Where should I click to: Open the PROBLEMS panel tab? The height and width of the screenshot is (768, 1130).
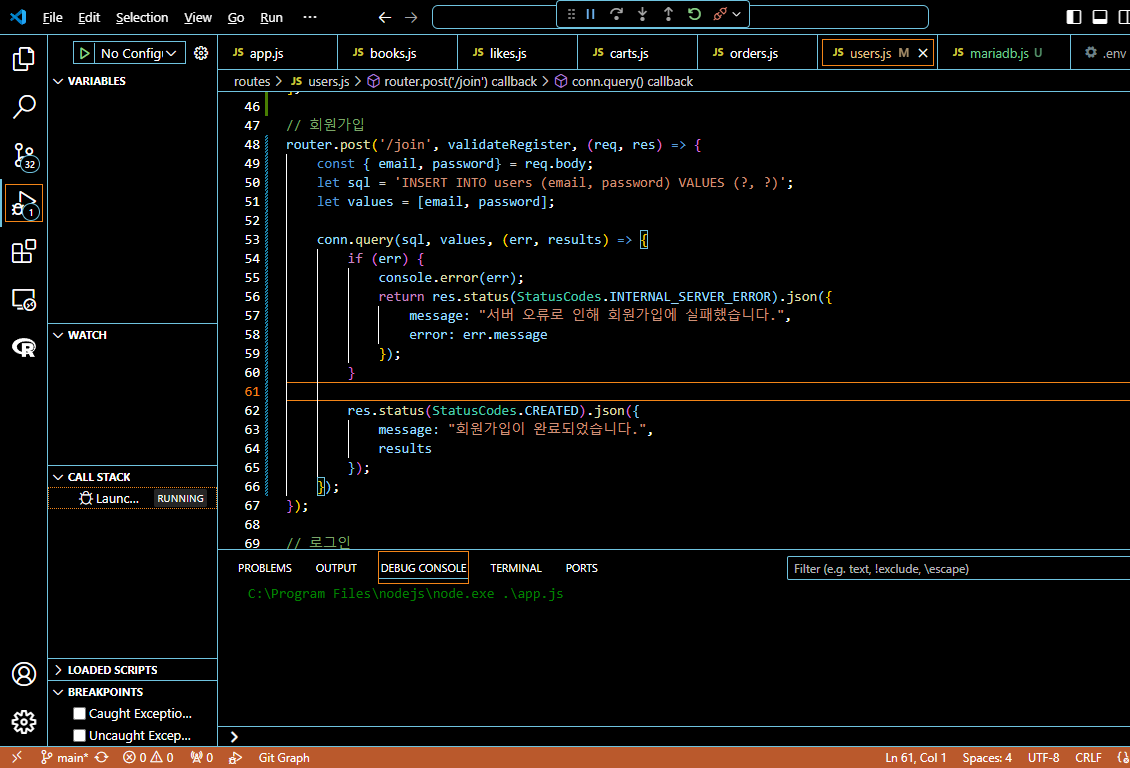(264, 568)
